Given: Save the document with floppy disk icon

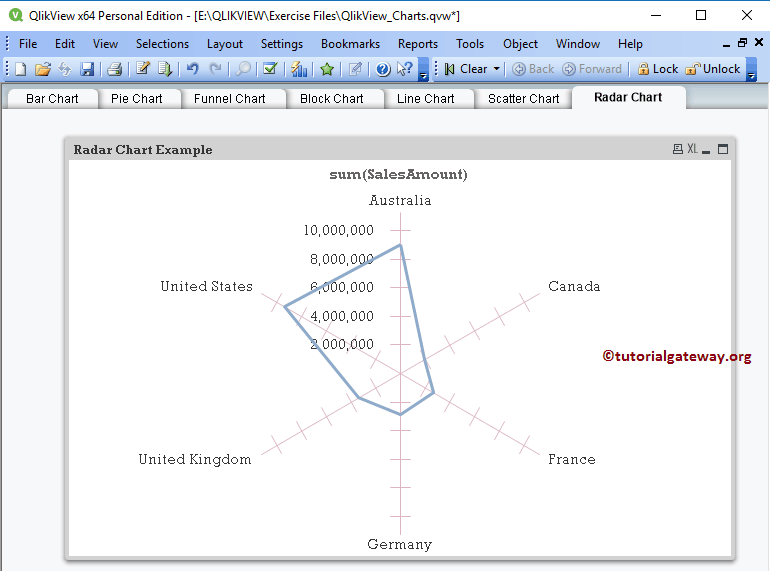Looking at the screenshot, I should pyautogui.click(x=87, y=69).
